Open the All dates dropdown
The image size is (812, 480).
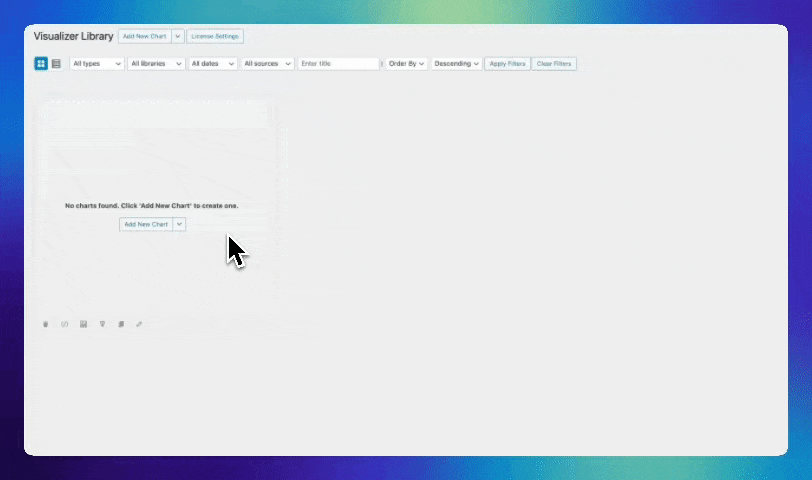pos(212,63)
